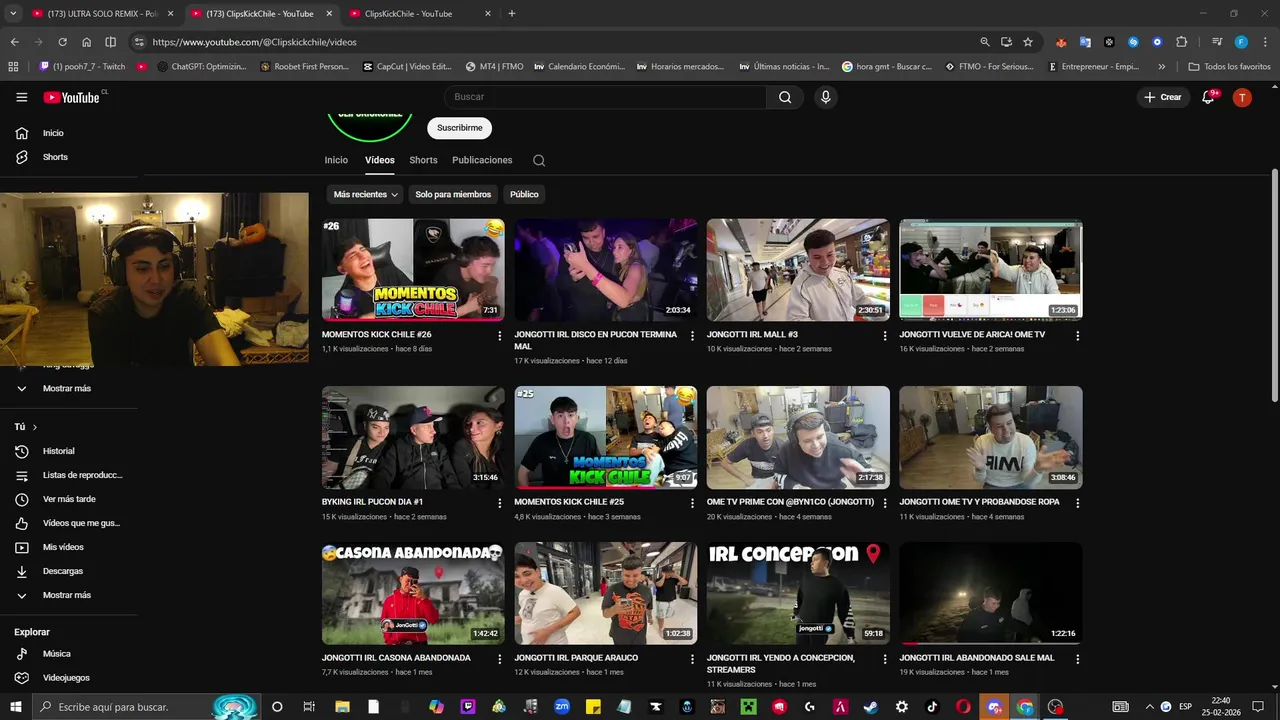Viewport: 1280px width, 720px height.
Task: Open Chrome extensions puzzle icon
Action: coord(1181,42)
